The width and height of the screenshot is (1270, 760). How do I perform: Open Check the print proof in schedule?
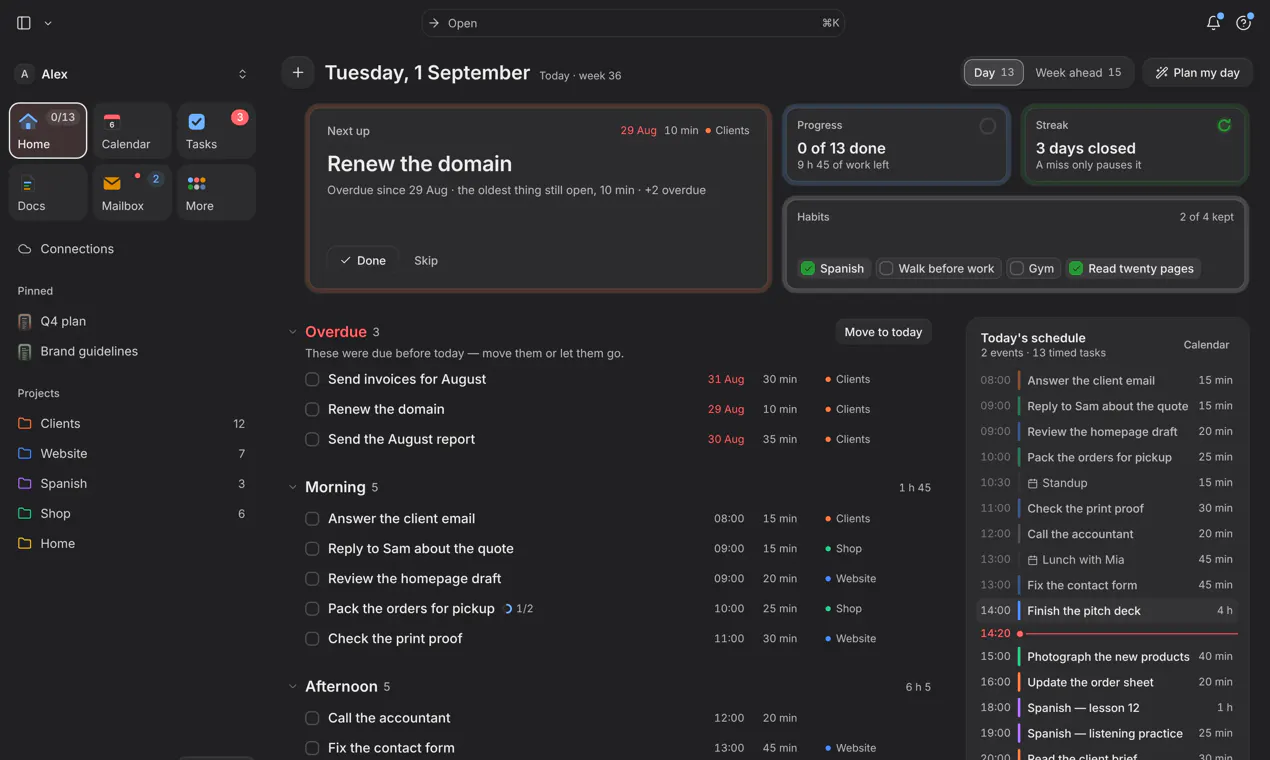tap(1107, 509)
